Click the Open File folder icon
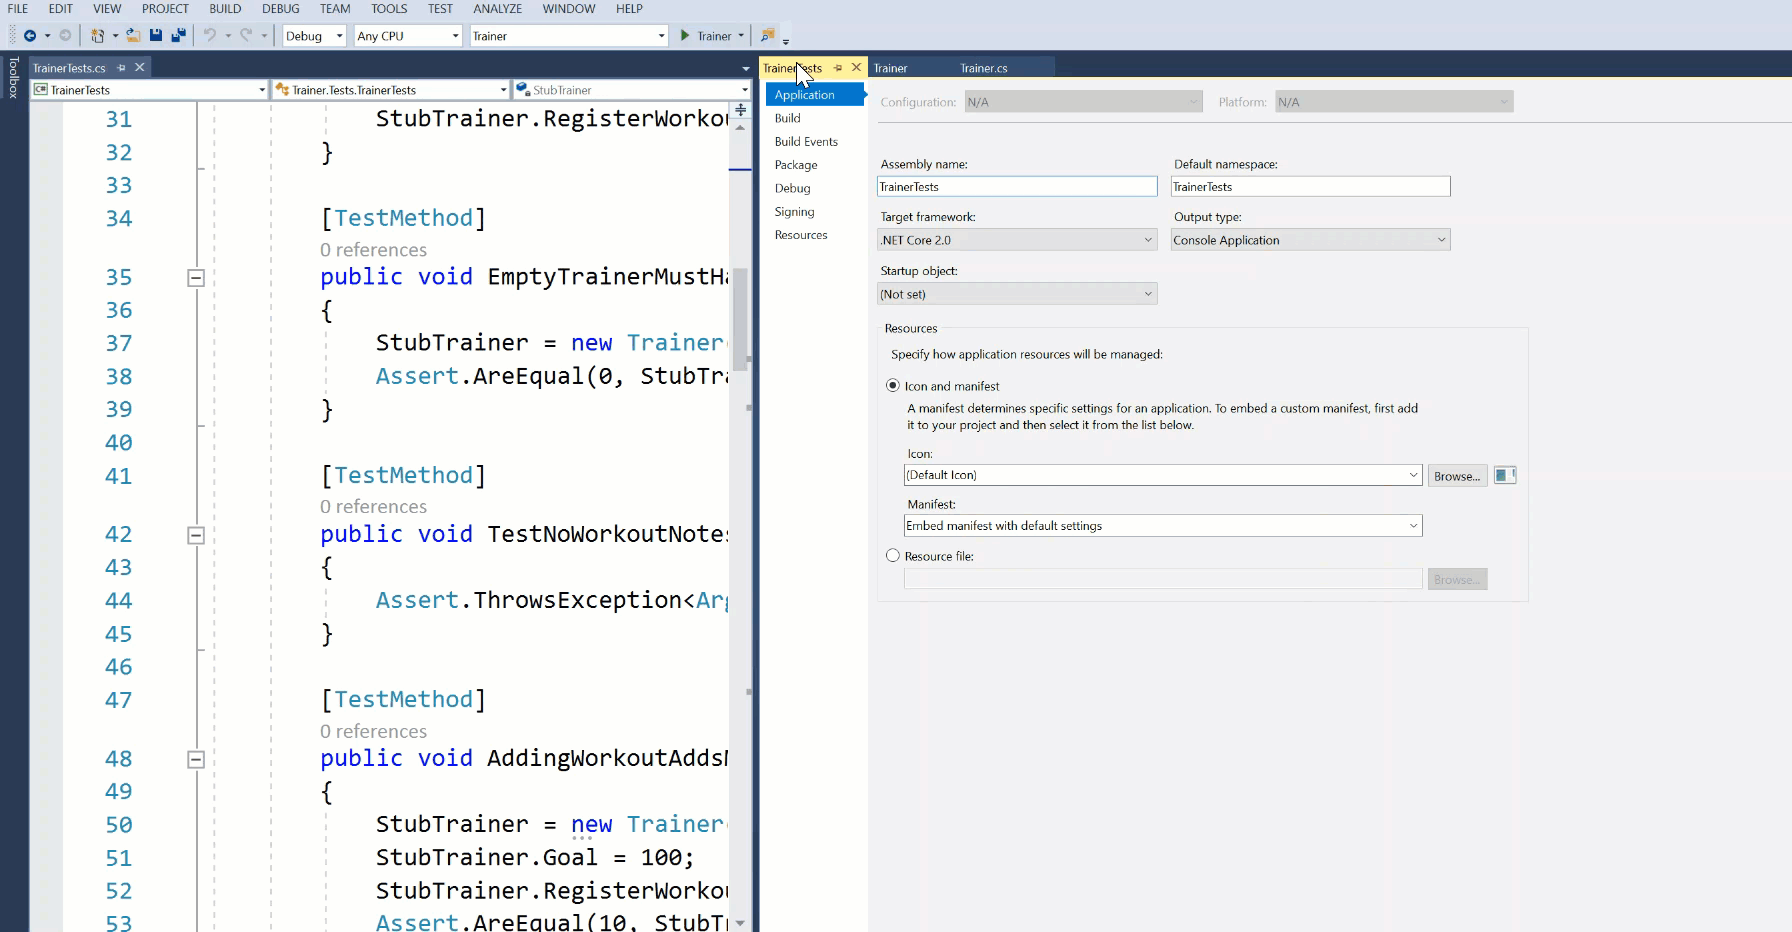The width and height of the screenshot is (1792, 932). point(132,36)
